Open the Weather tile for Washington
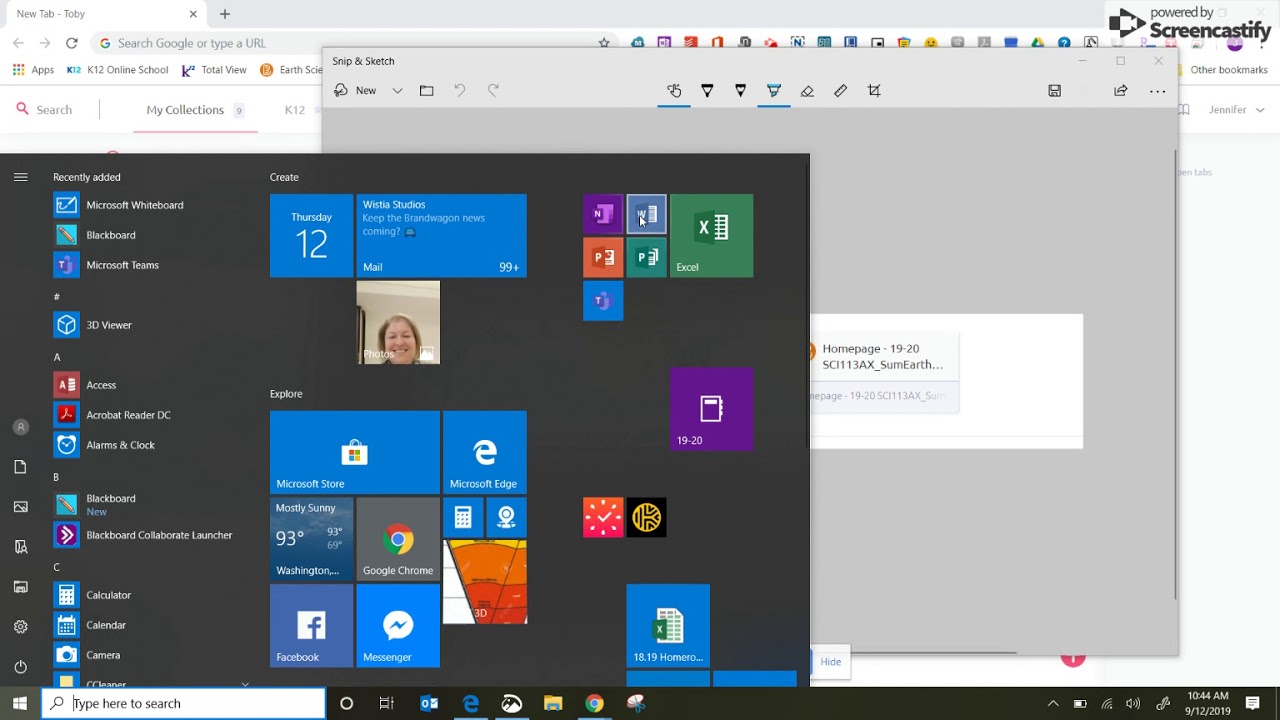The width and height of the screenshot is (1280, 720). tap(311, 539)
